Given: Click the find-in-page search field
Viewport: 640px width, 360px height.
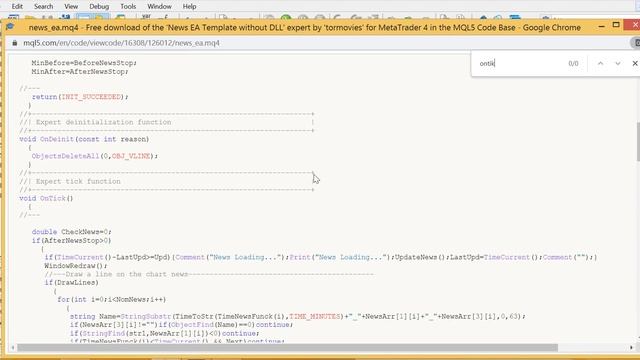Looking at the screenshot, I should coord(520,63).
